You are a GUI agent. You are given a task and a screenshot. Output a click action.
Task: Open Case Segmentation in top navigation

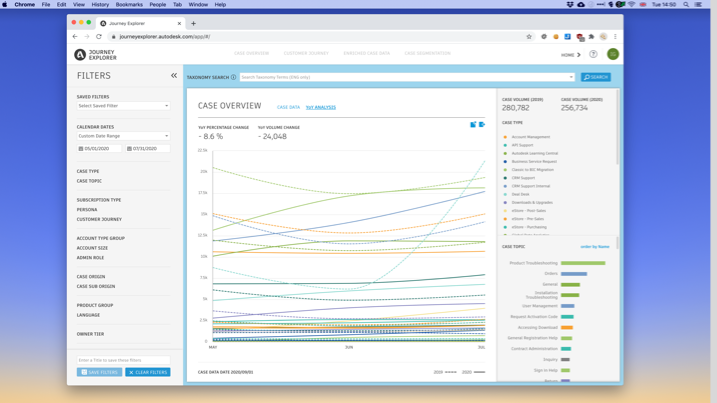[x=428, y=54]
